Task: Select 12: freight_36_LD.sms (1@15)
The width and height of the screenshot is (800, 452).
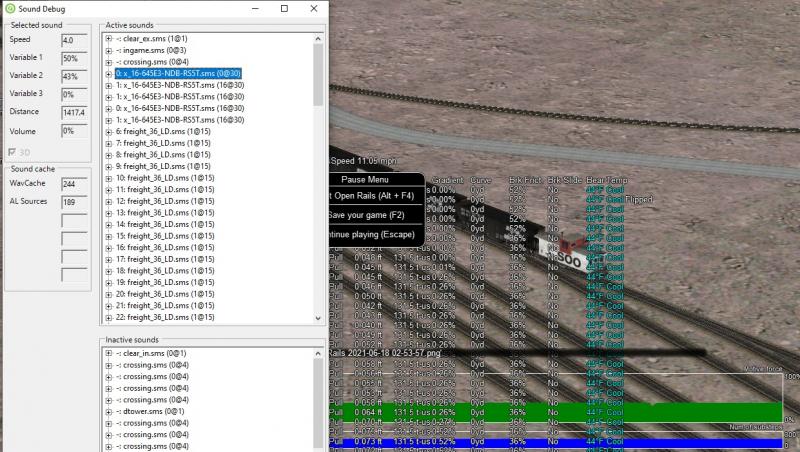Action: 165,201
